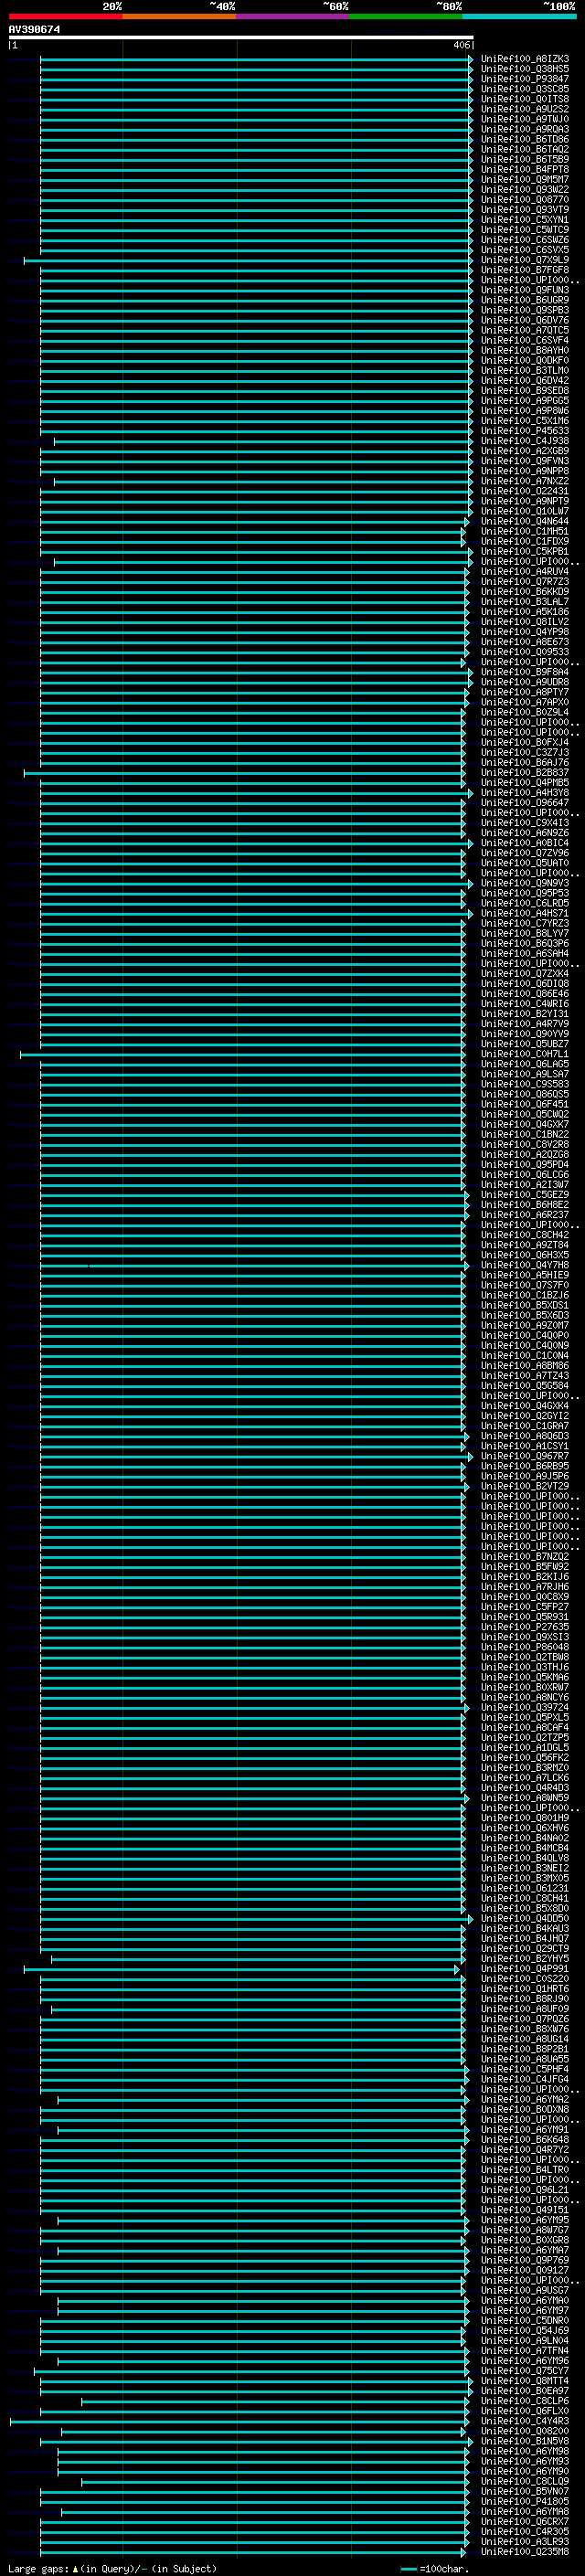585x2576 pixels.
Task: Select the UniRef100_B6RB95 label
Action: pyautogui.click(x=524, y=1466)
